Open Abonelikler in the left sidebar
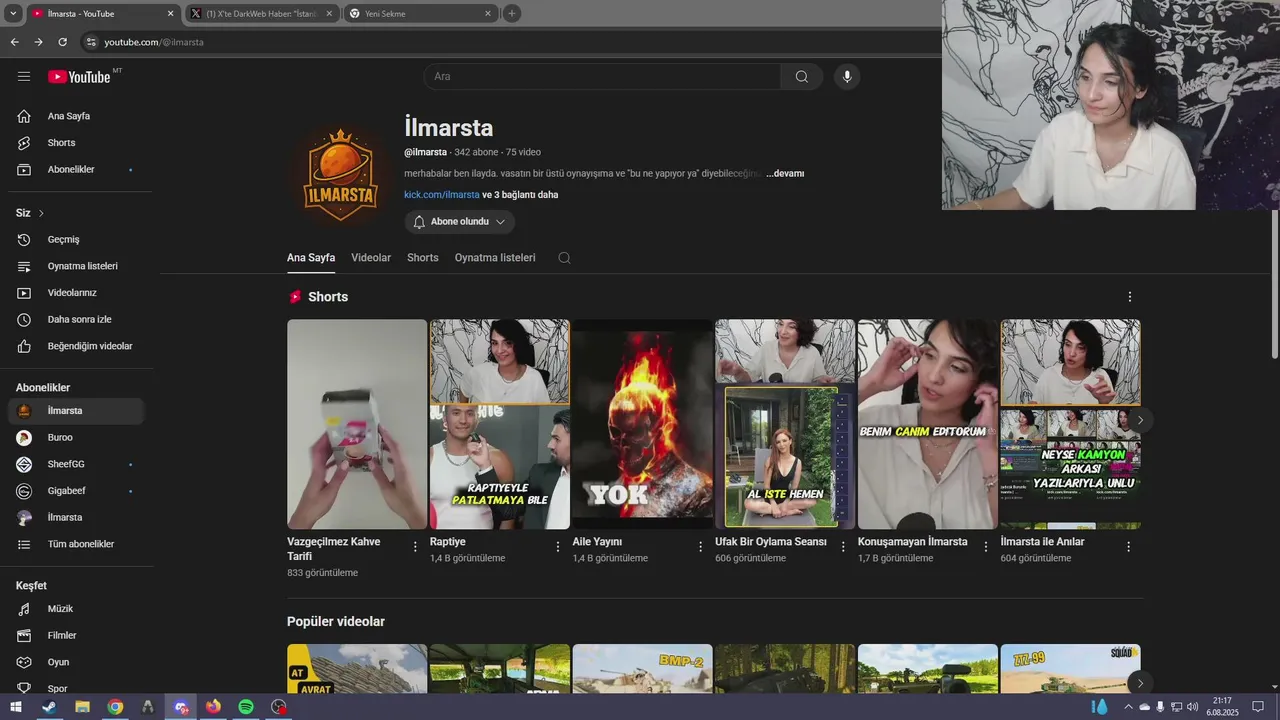Screen dimensions: 1280x720 76,170
